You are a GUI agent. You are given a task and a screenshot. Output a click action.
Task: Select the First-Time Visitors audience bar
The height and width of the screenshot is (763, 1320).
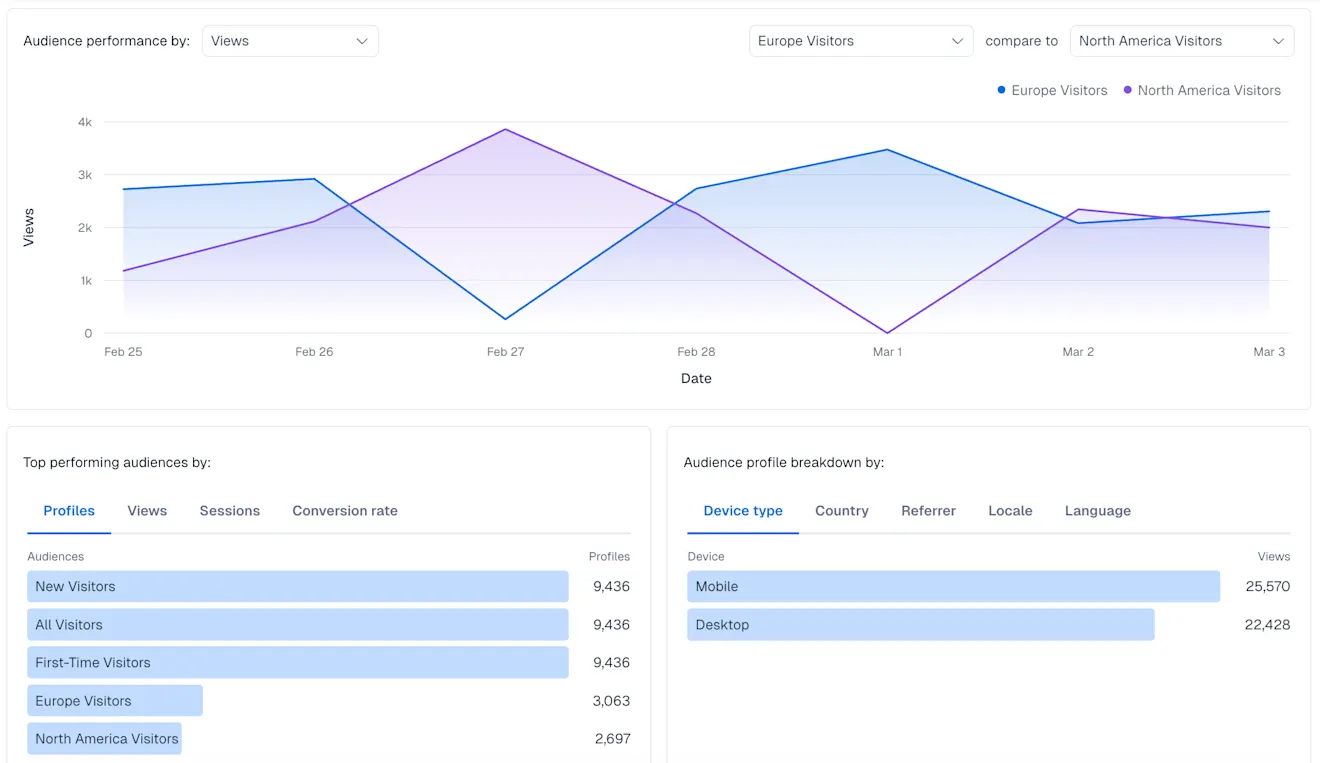[297, 662]
